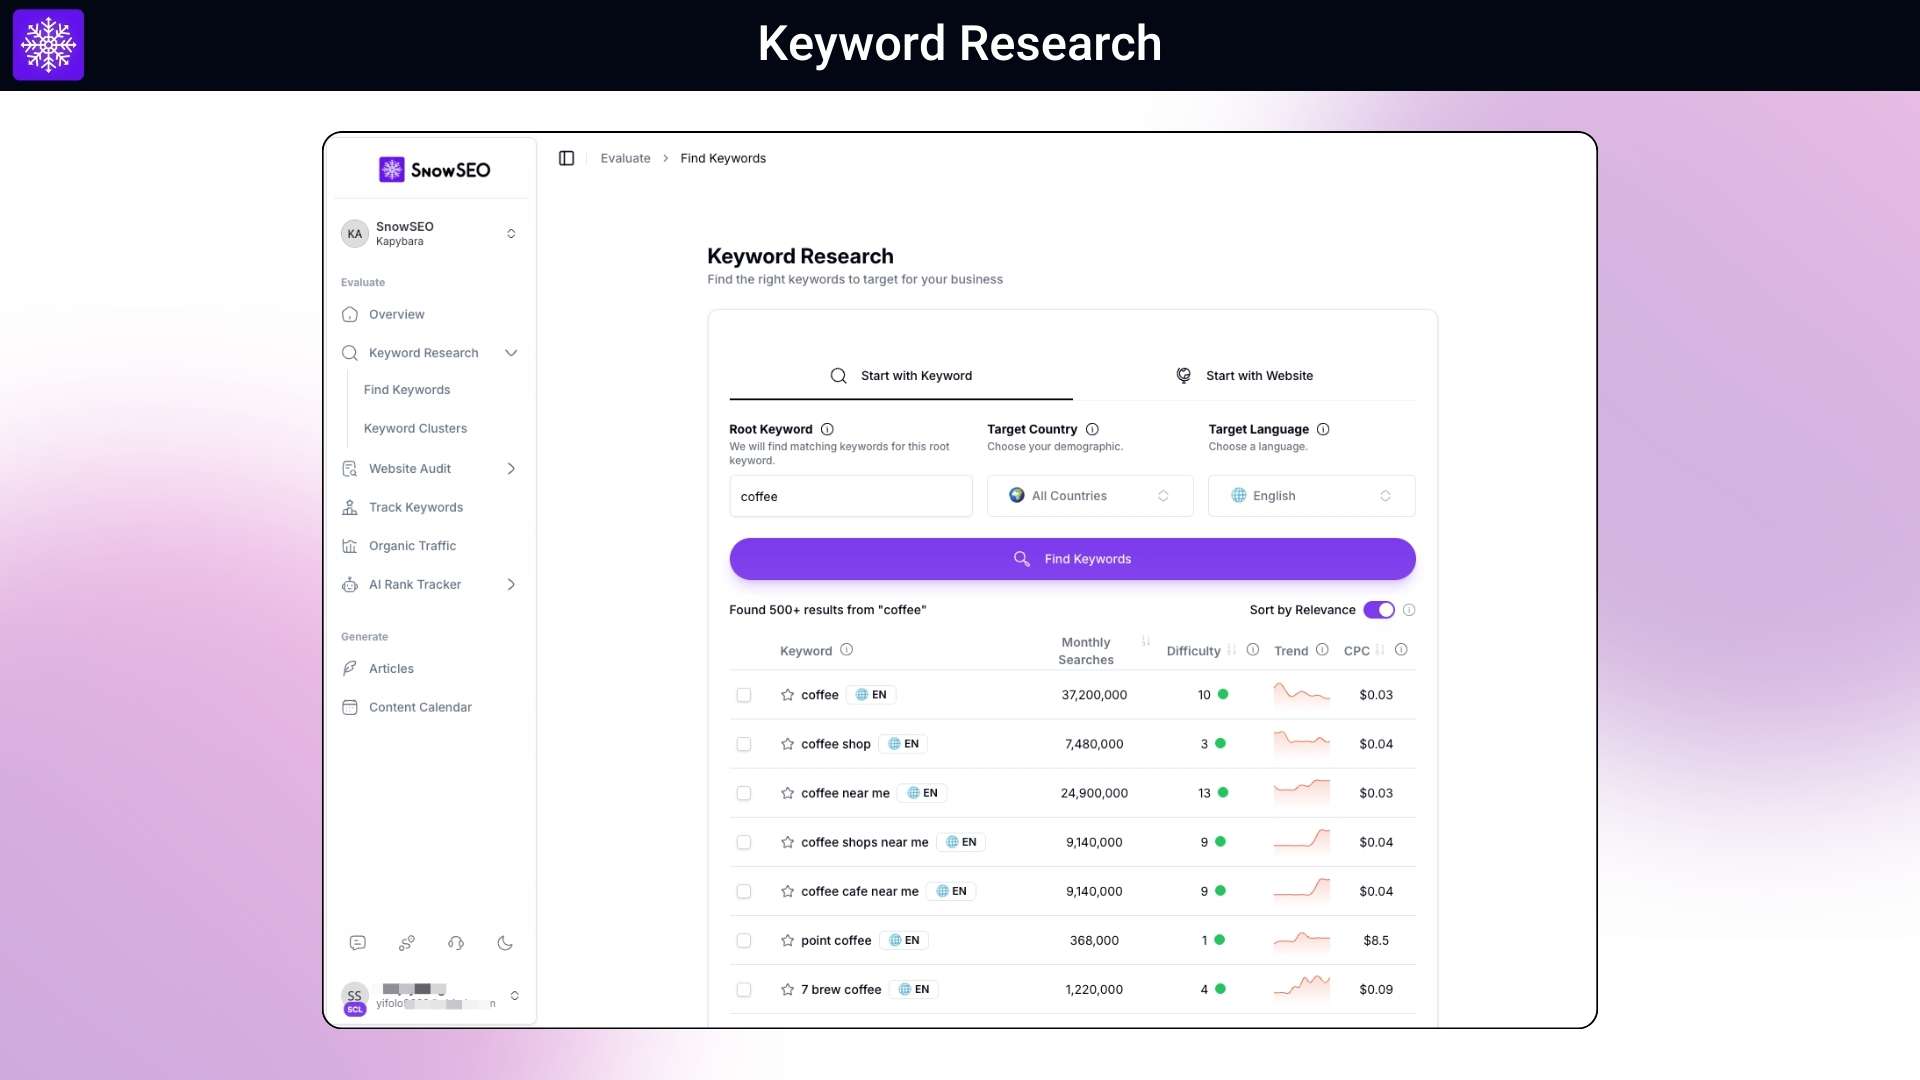Screen dimensions: 1920x1080
Task: Collapse the Keyword Research menu chevron
Action: [511, 353]
